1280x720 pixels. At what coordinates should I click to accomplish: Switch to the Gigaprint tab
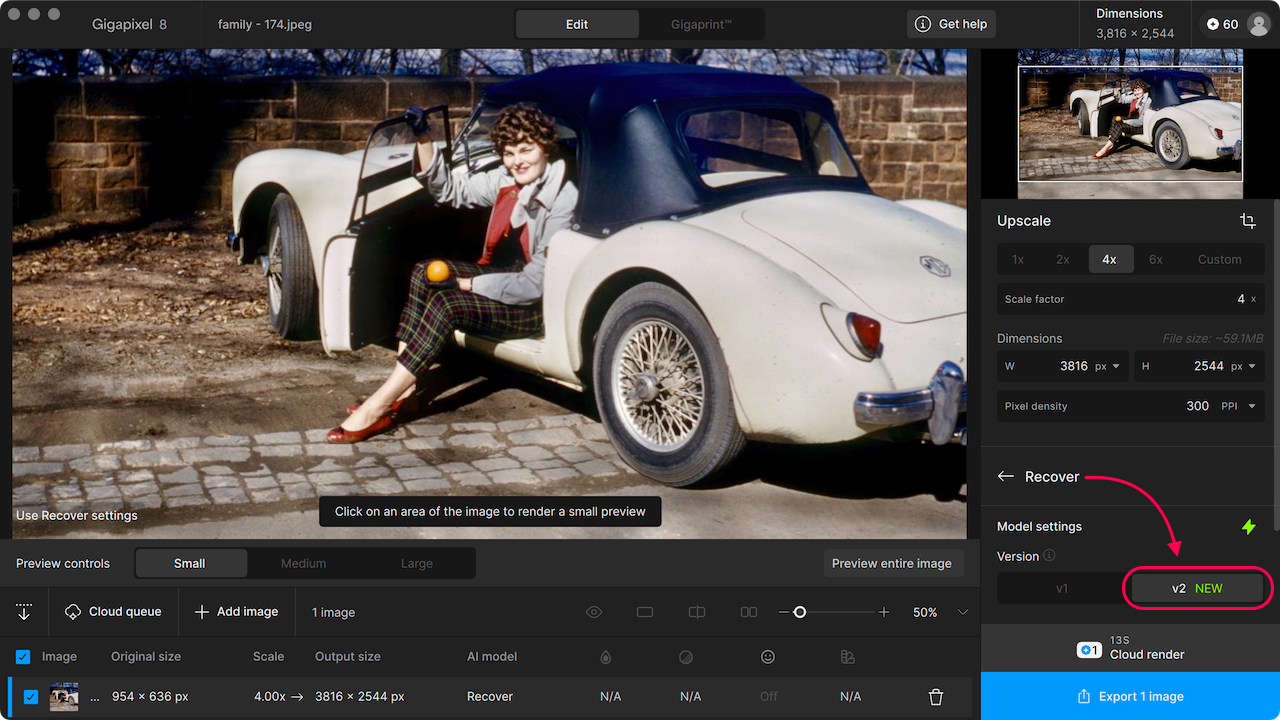[x=702, y=24]
